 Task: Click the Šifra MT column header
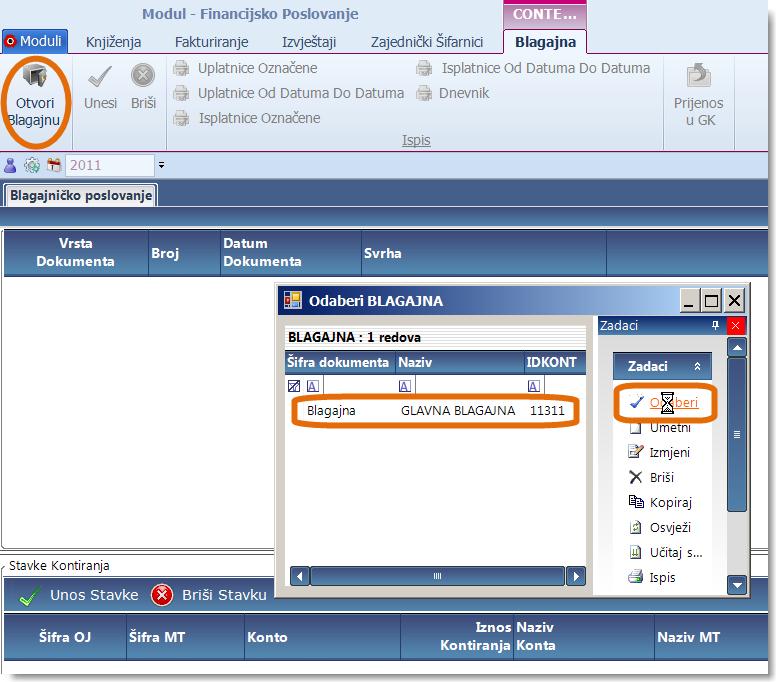[186, 637]
